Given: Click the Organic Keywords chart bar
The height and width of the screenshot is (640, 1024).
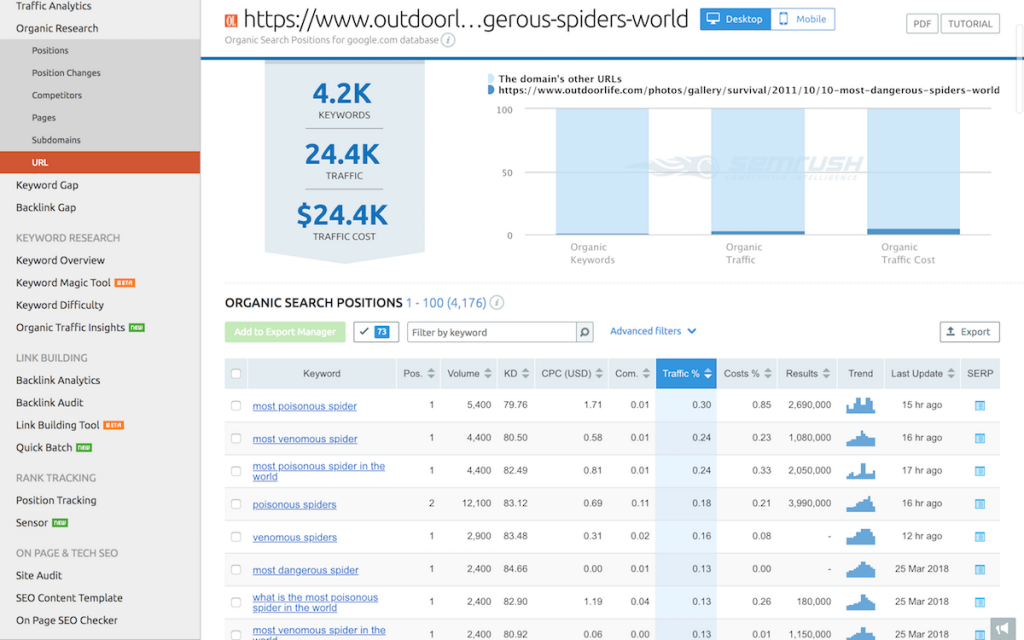Looking at the screenshot, I should pyautogui.click(x=602, y=171).
